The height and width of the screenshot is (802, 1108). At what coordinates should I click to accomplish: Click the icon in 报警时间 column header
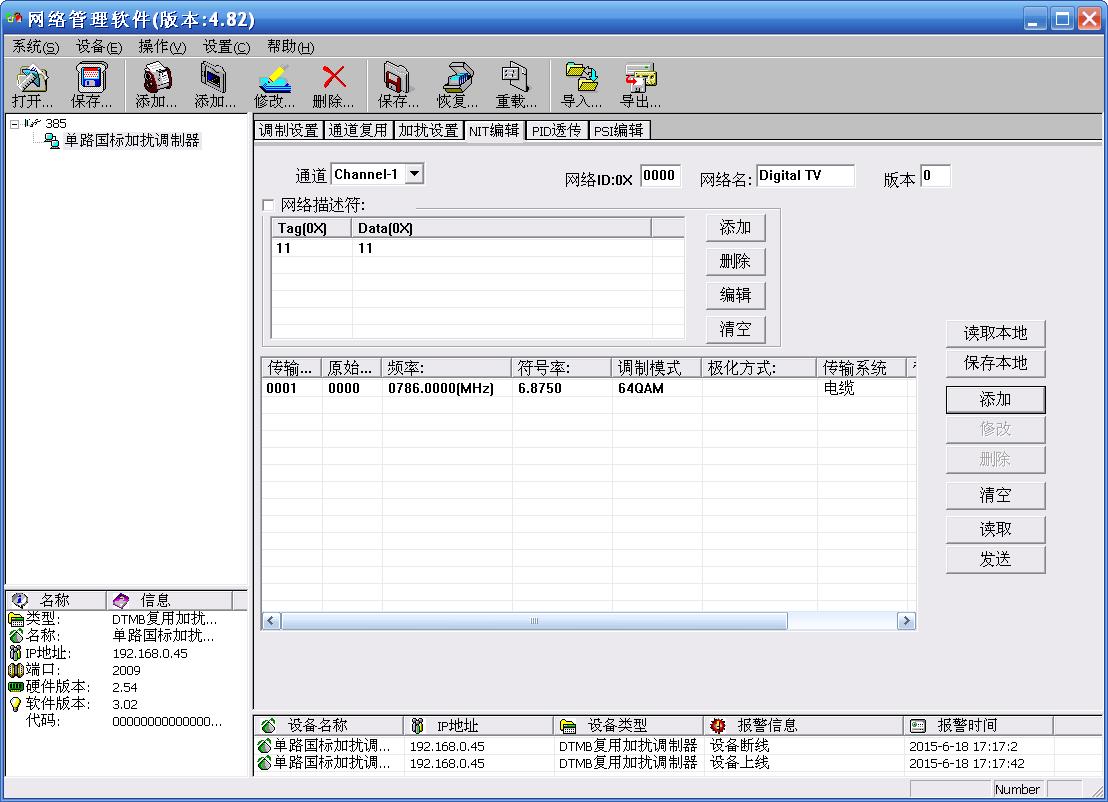[x=918, y=726]
